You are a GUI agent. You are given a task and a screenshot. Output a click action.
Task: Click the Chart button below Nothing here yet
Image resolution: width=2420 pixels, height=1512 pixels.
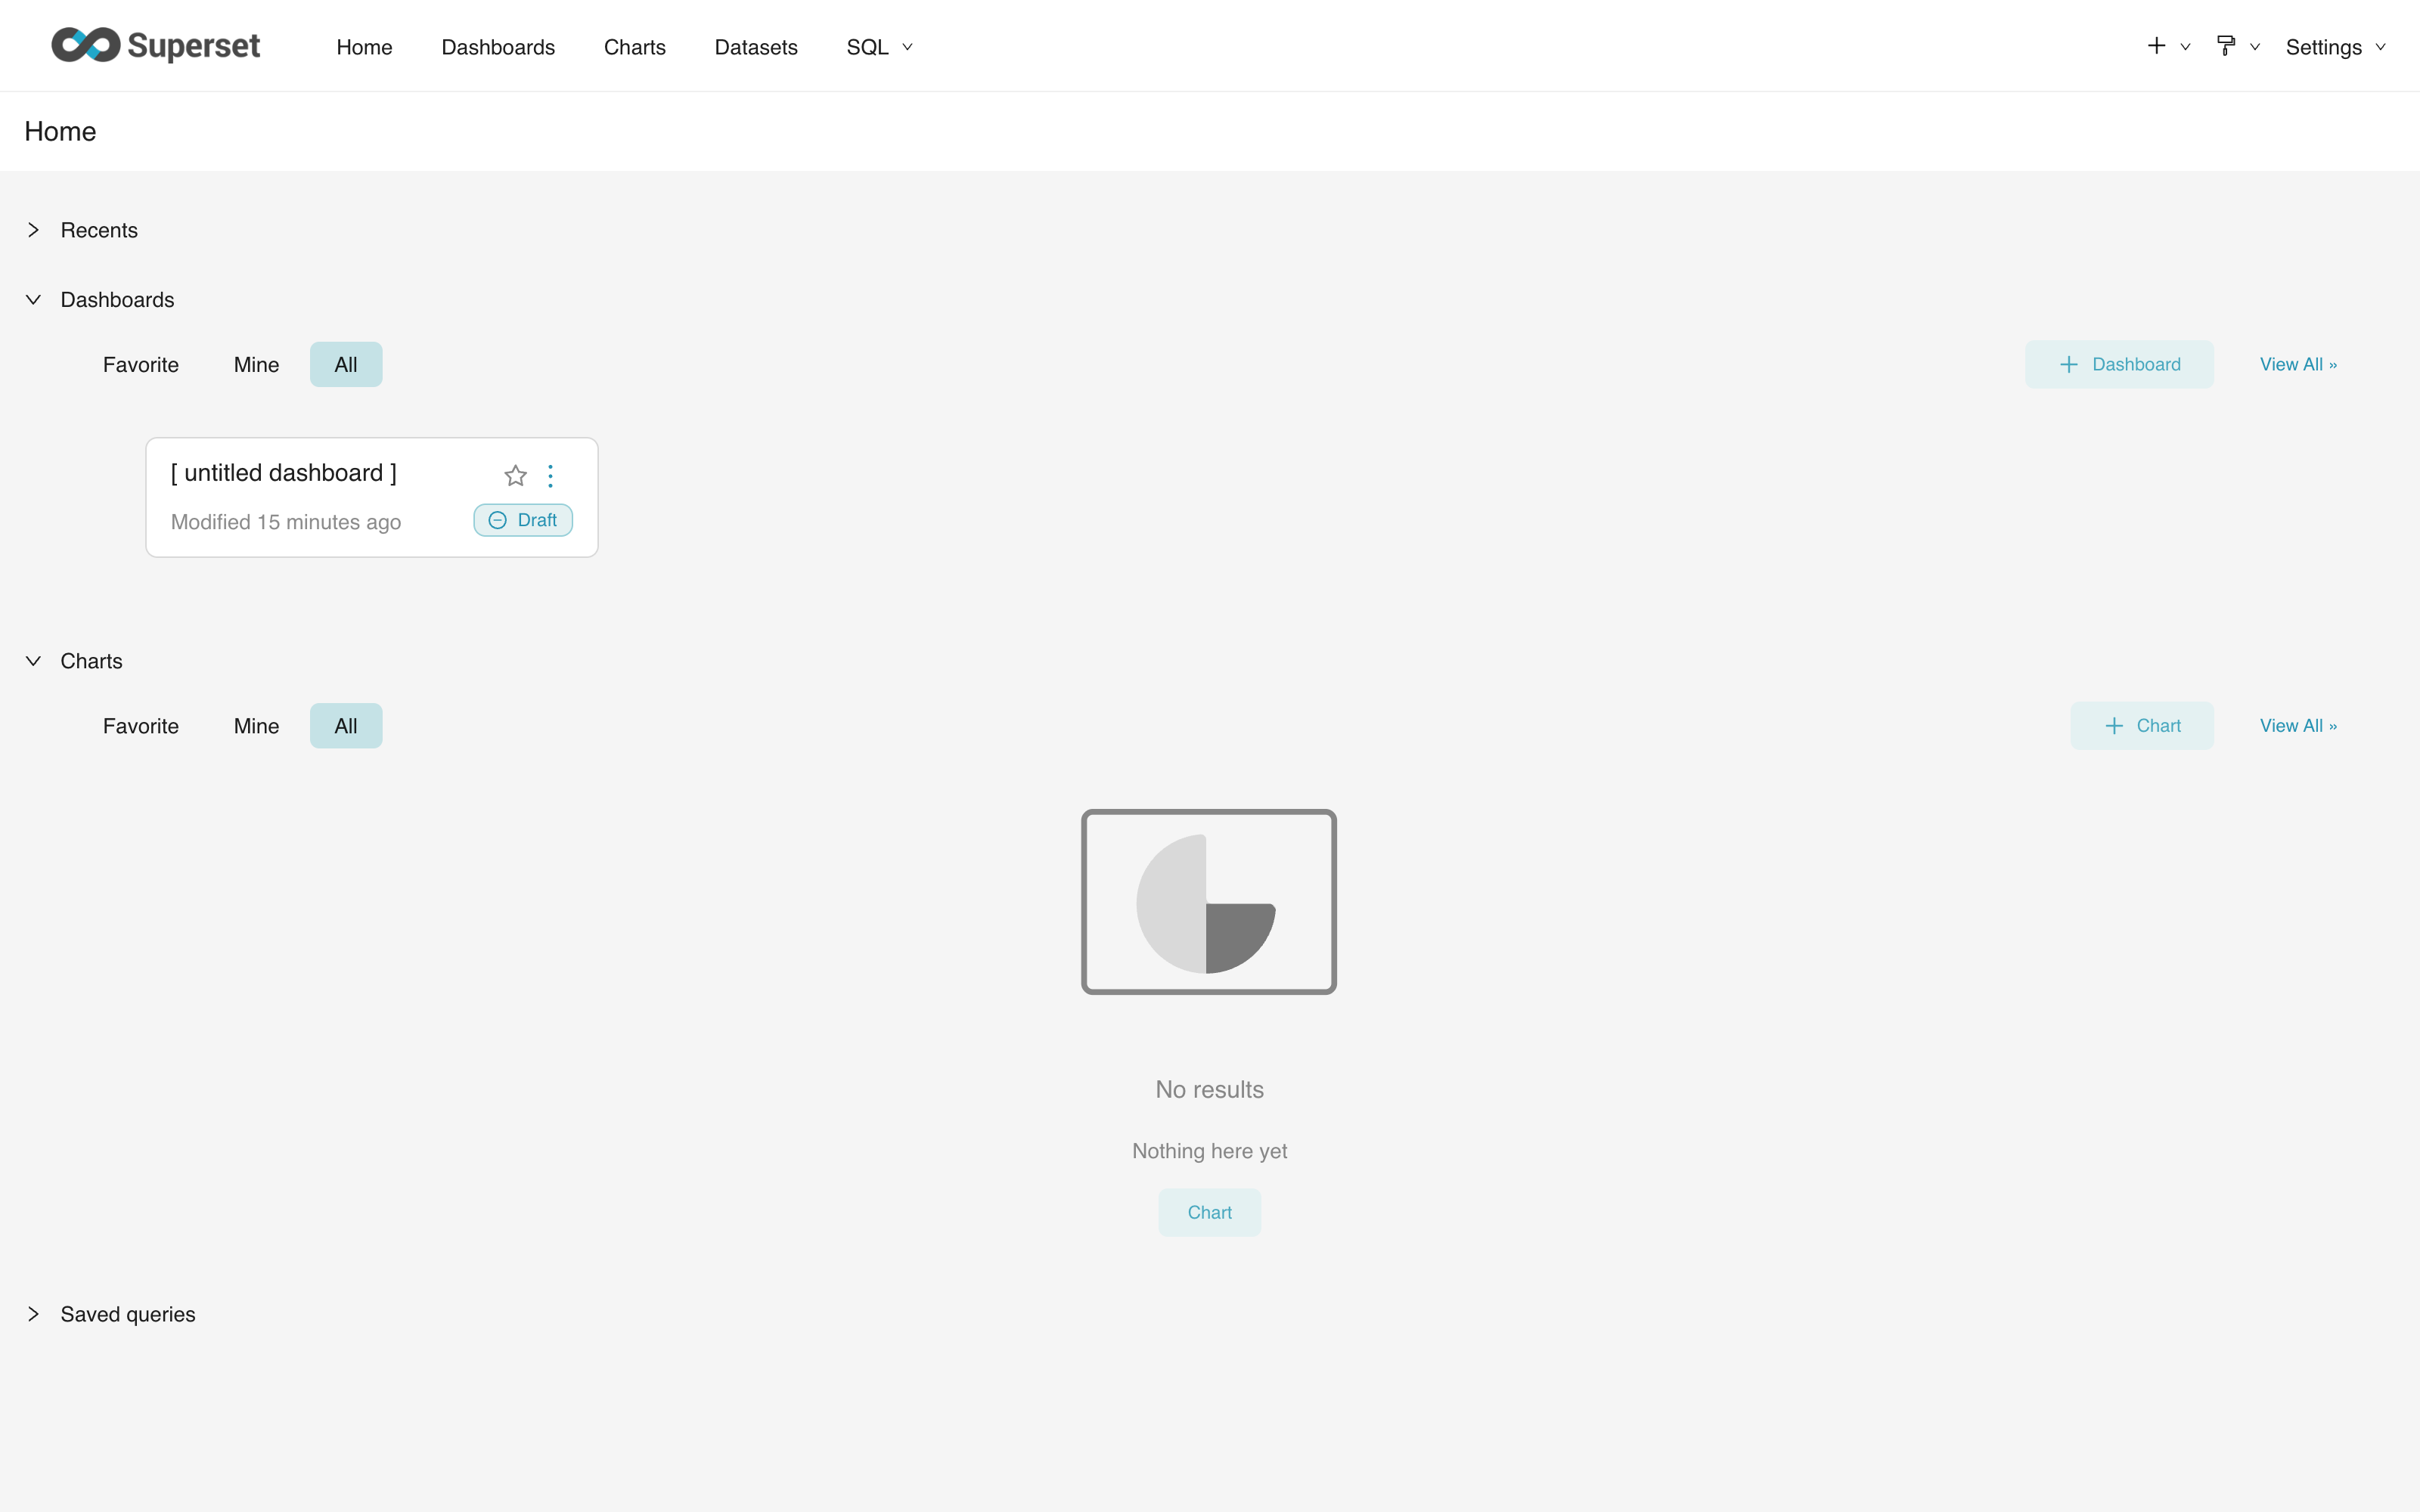[1209, 1212]
